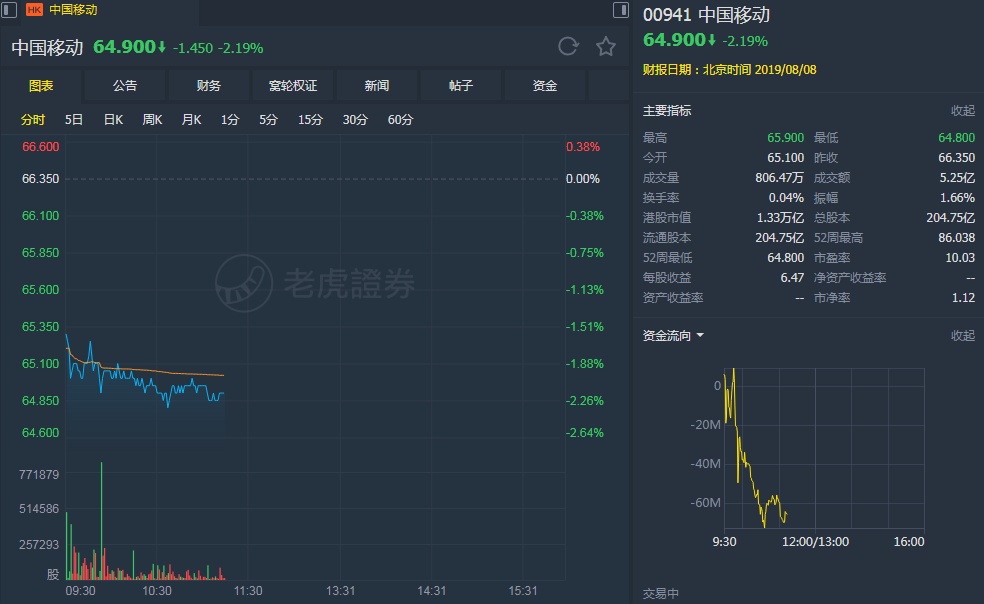Toggle the right sidebar panel icon
This screenshot has height=604, width=984.
coord(621,9)
